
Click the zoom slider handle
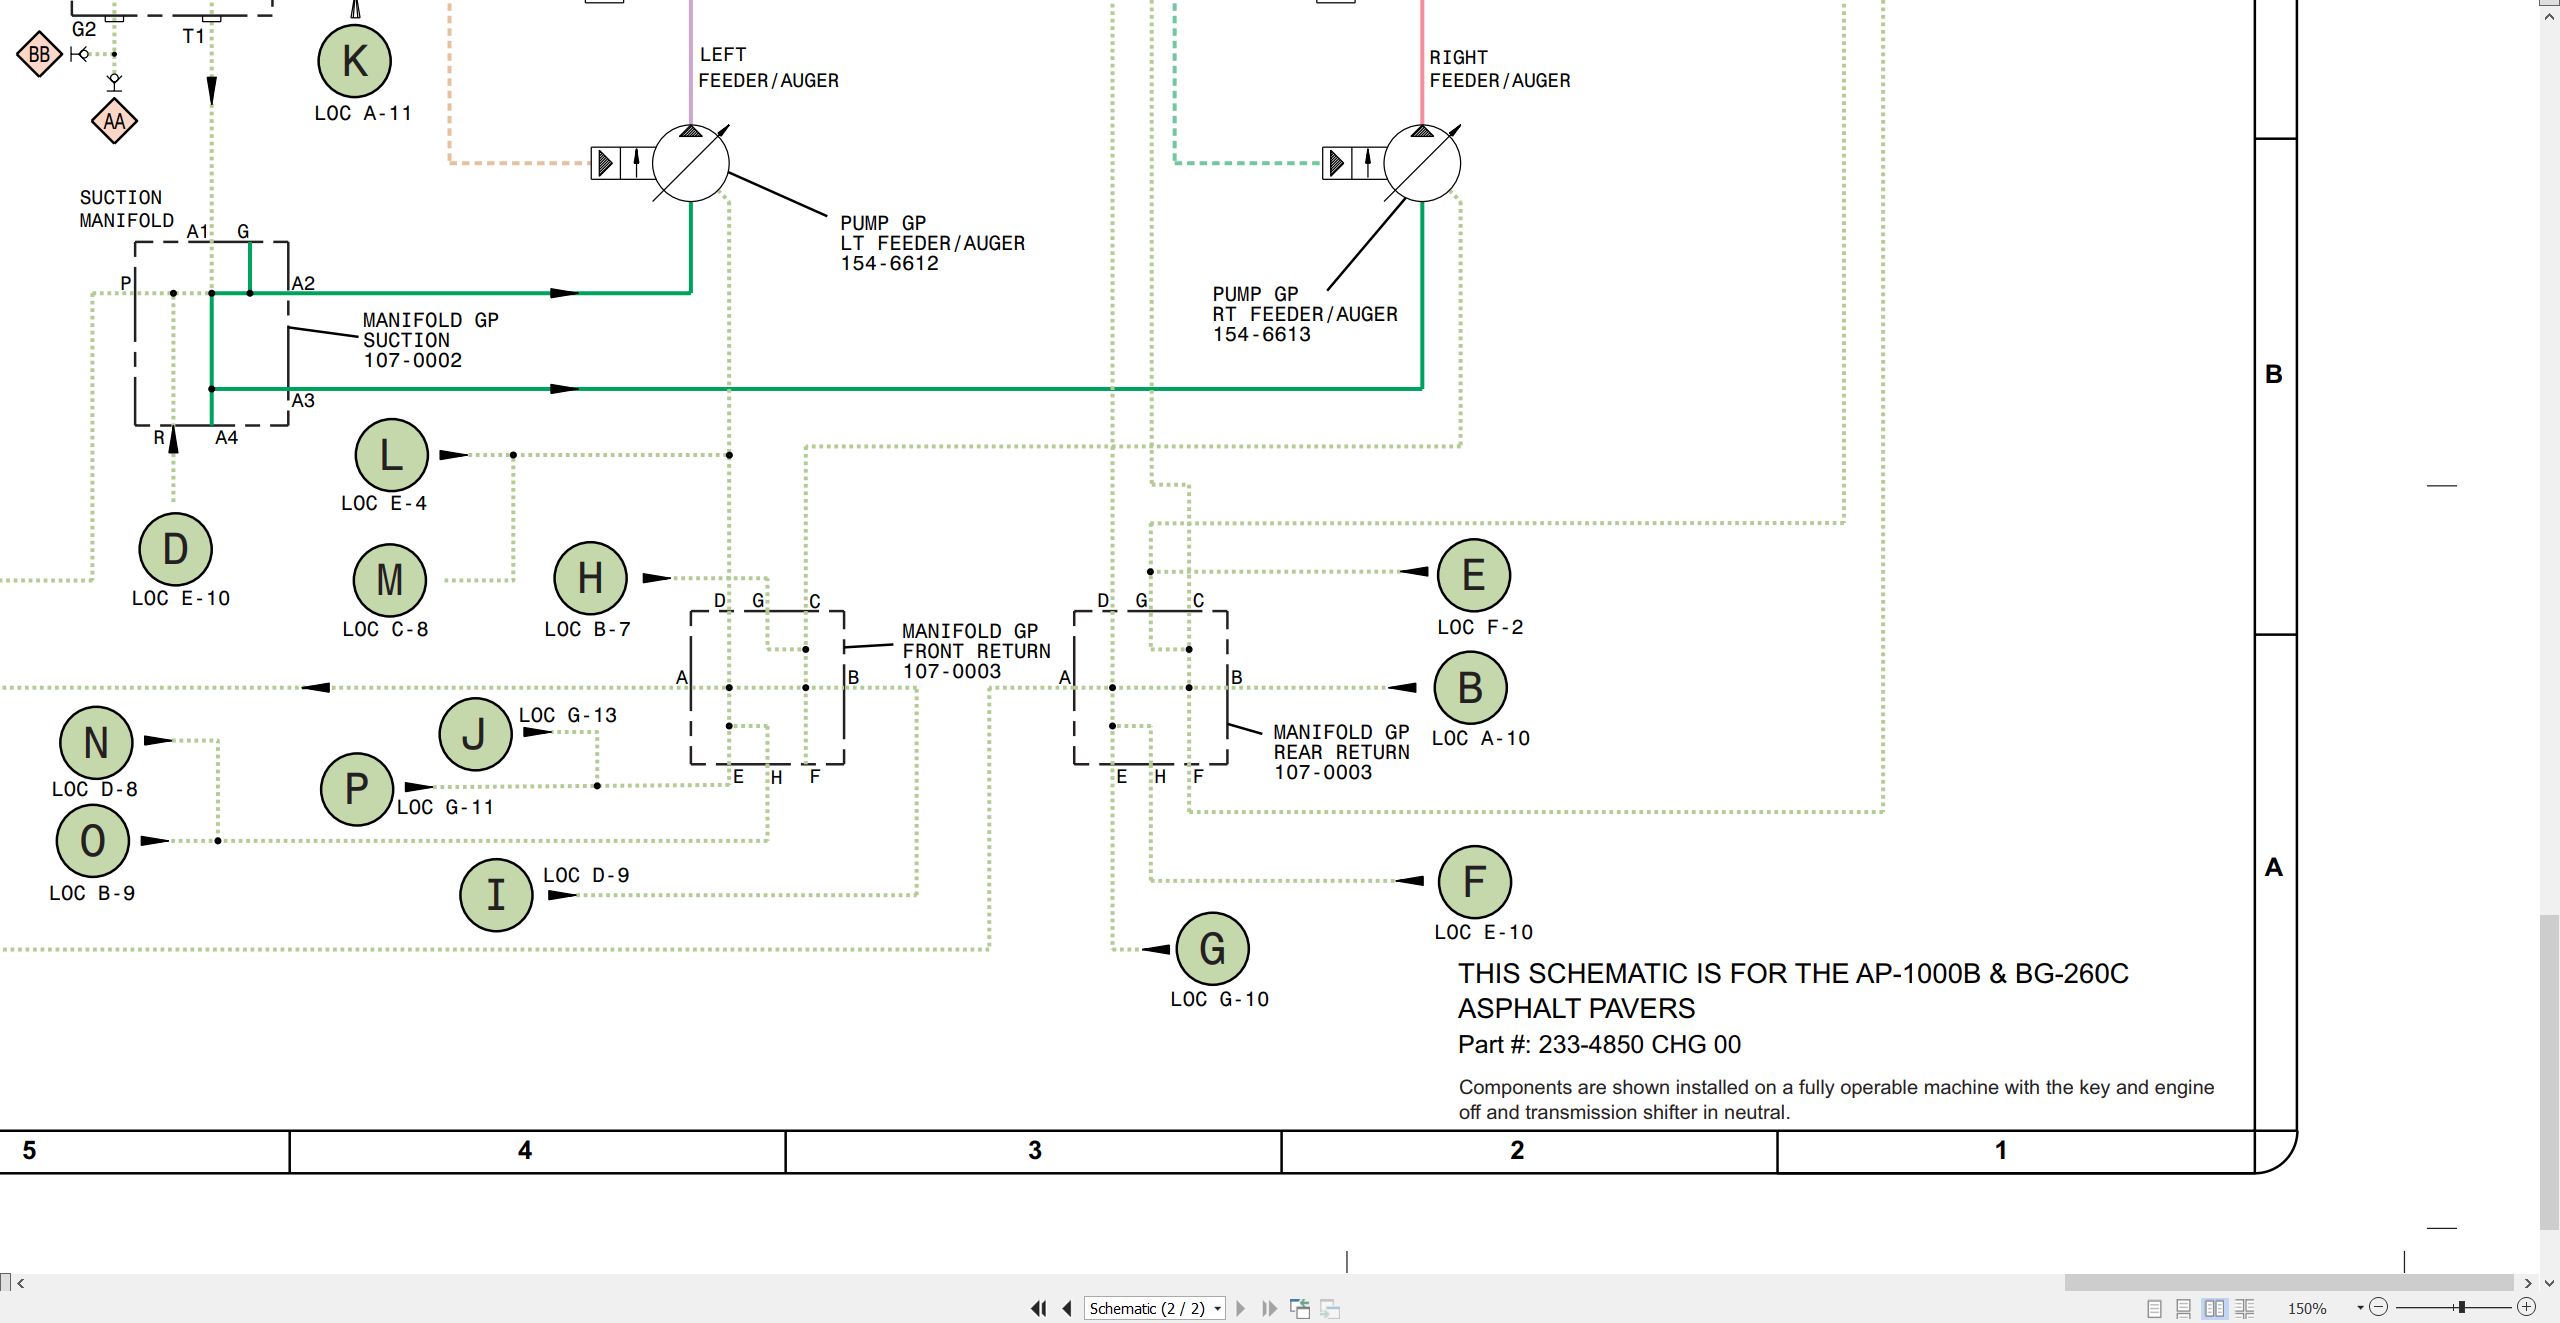click(x=2462, y=1307)
